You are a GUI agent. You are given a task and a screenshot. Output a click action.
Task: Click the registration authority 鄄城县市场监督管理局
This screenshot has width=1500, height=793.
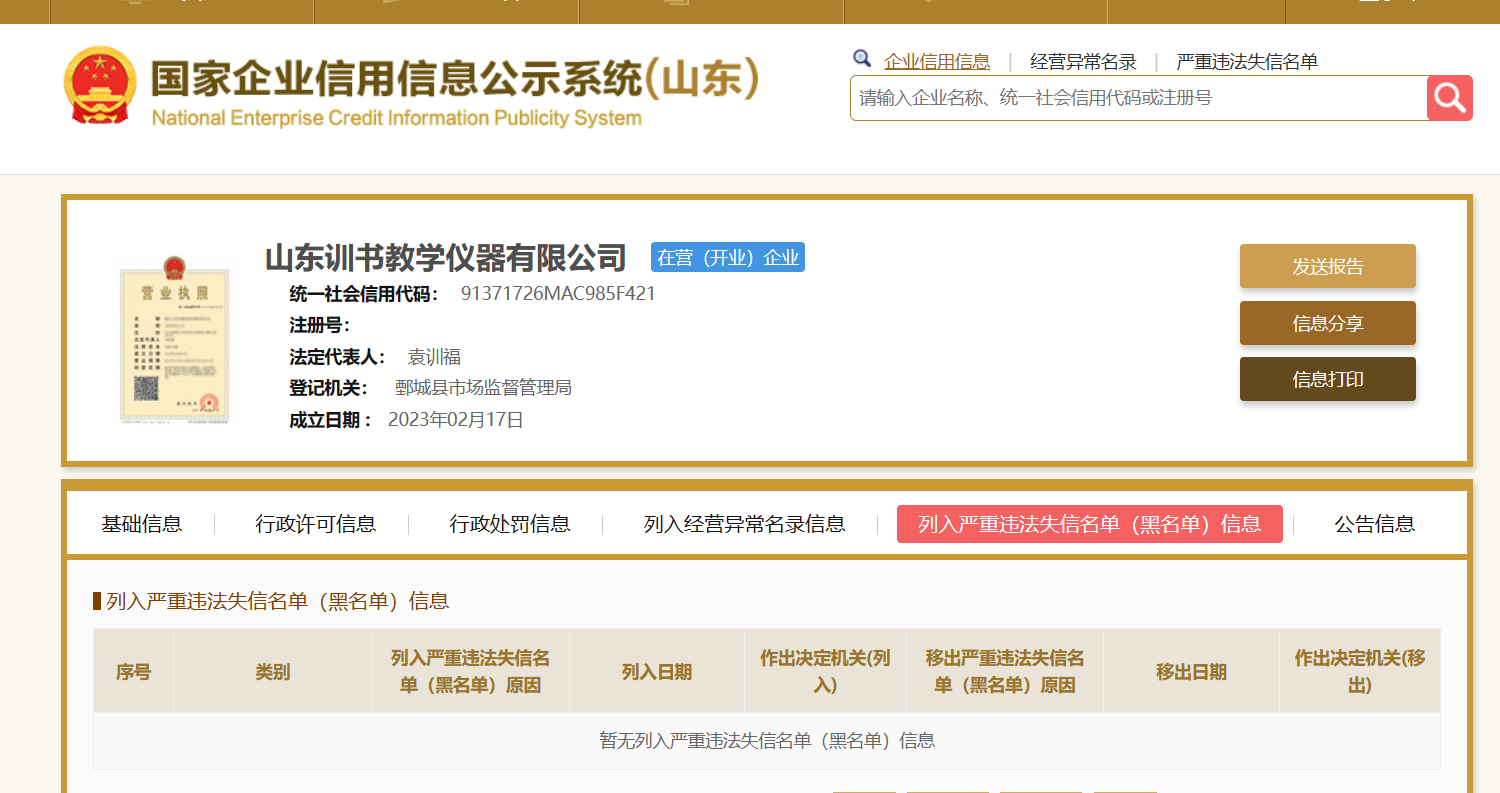click(483, 388)
